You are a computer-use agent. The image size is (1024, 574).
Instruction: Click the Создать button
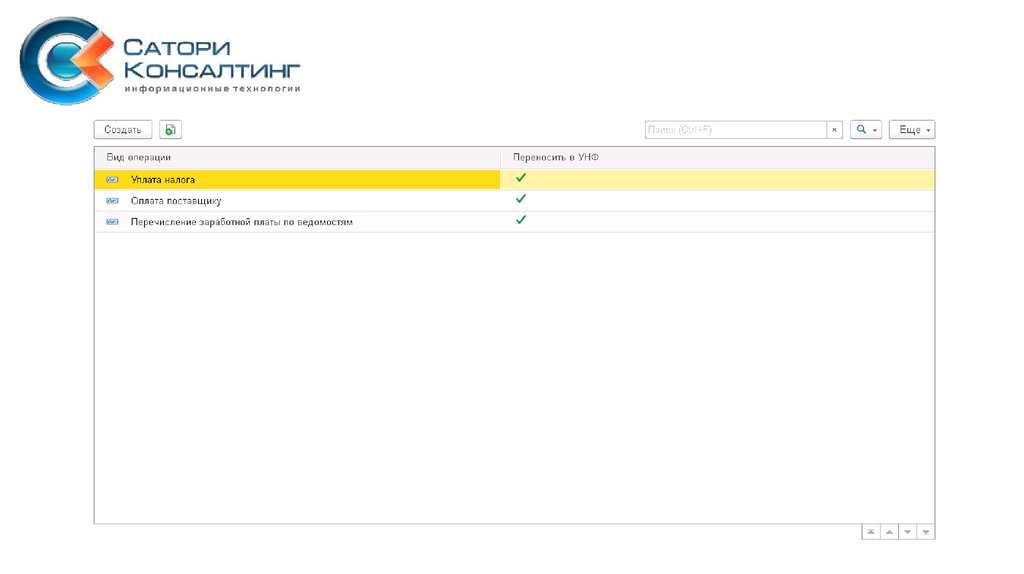tap(123, 130)
